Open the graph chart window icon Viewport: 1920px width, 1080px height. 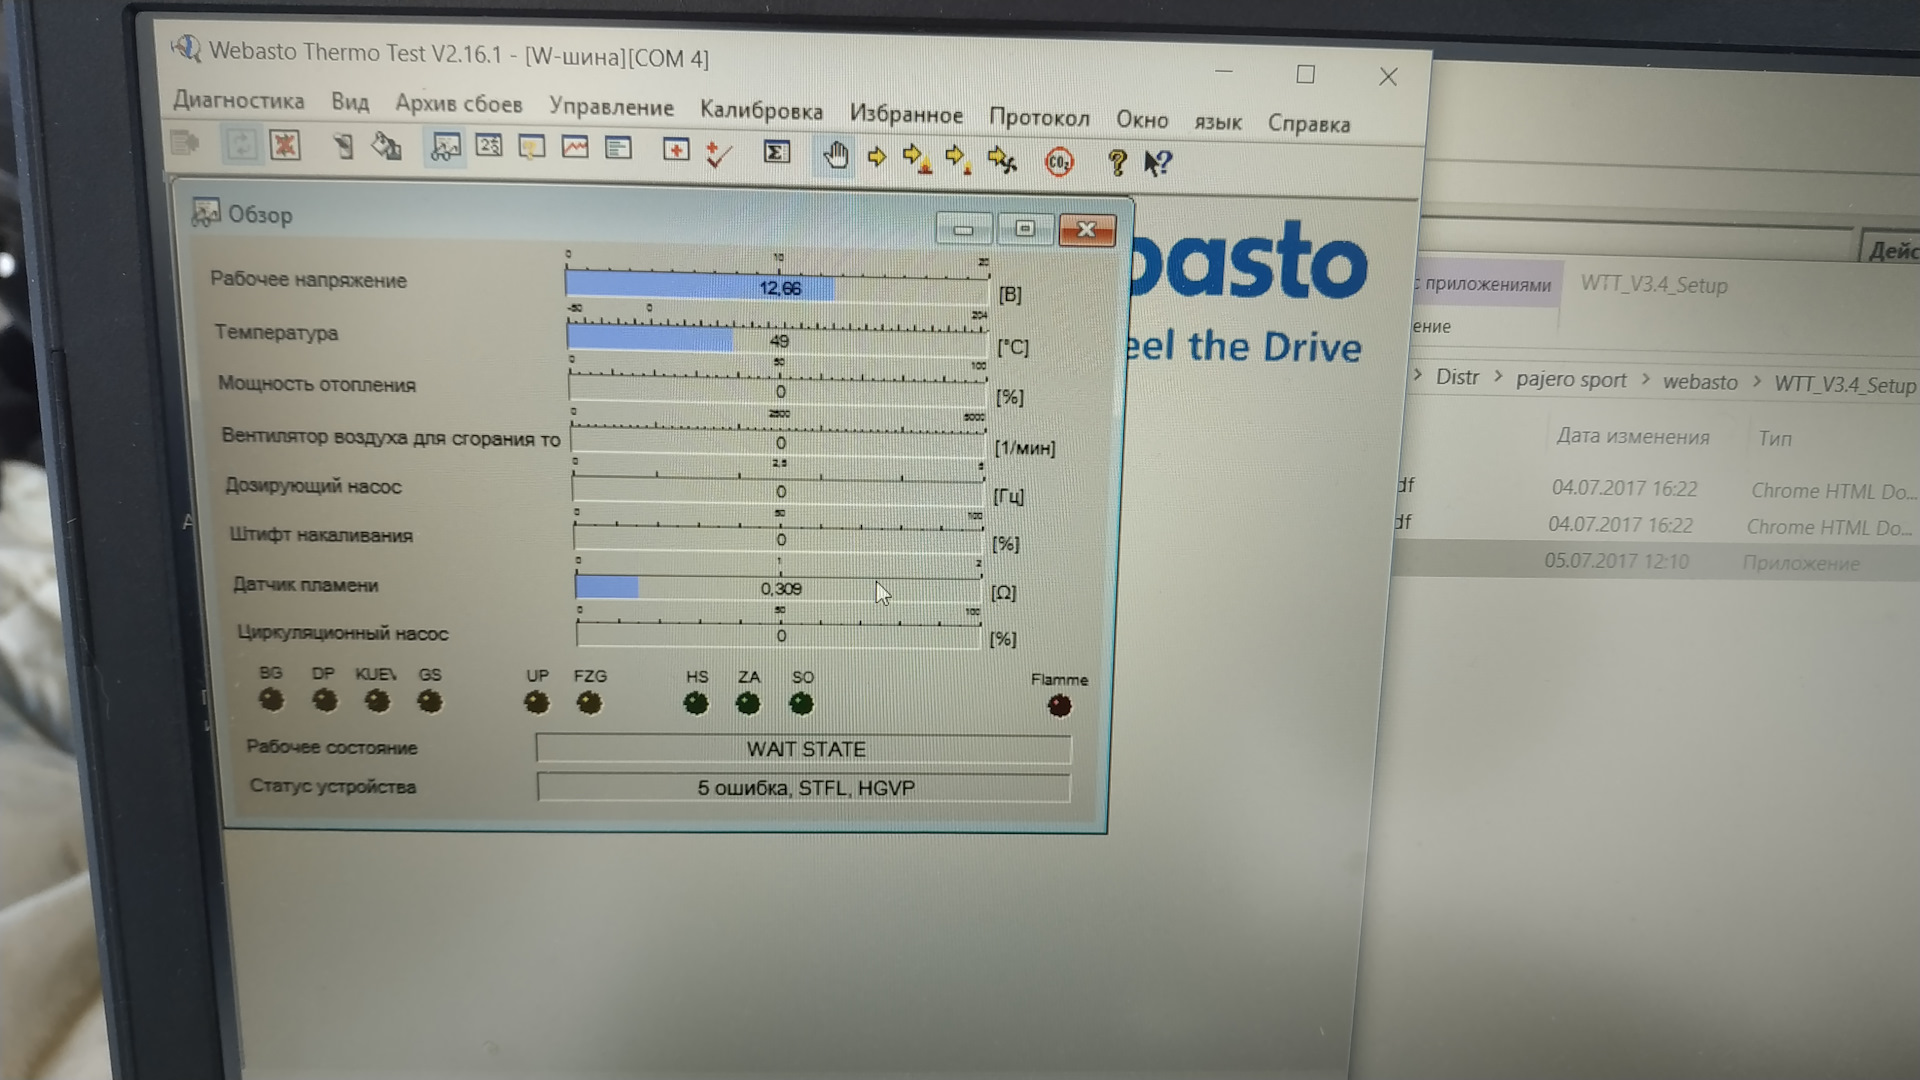click(x=575, y=148)
